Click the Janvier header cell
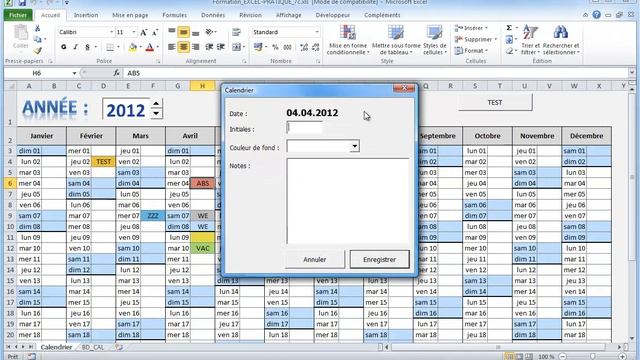The width and height of the screenshot is (640, 360). click(42, 136)
